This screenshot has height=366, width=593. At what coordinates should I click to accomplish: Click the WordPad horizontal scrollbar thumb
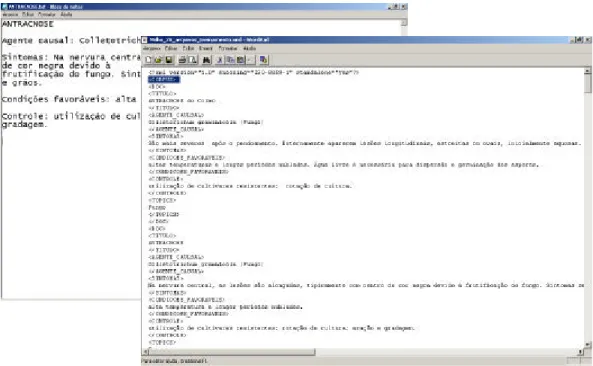click(x=231, y=352)
